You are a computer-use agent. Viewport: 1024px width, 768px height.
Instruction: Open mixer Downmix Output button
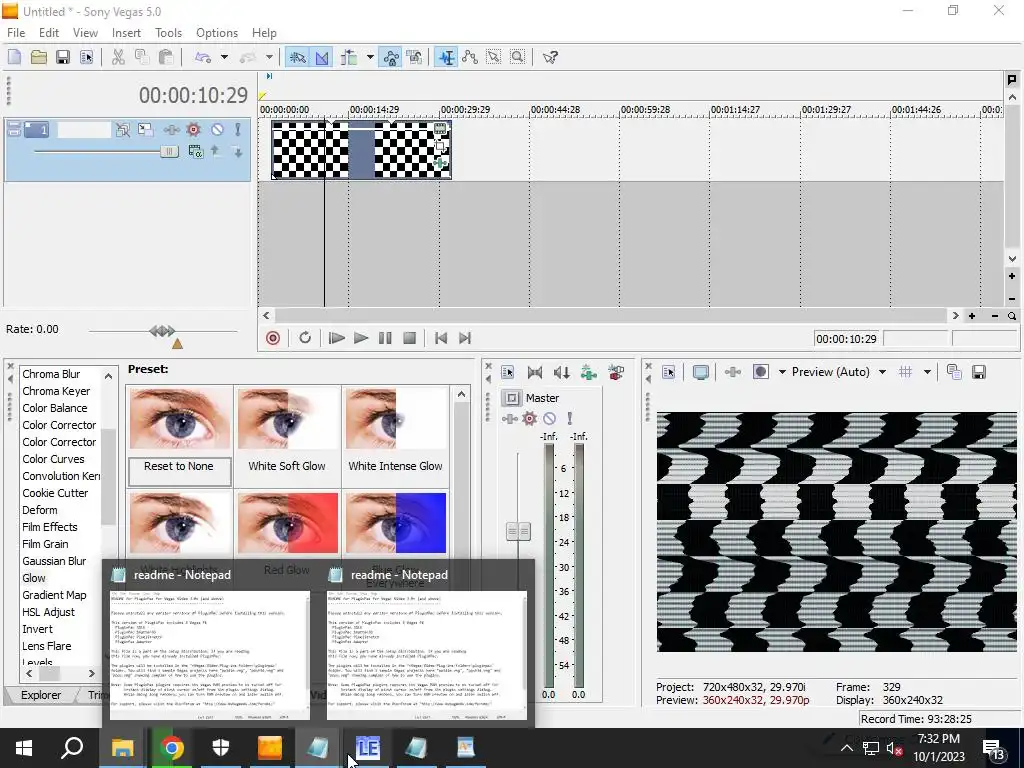(535, 373)
